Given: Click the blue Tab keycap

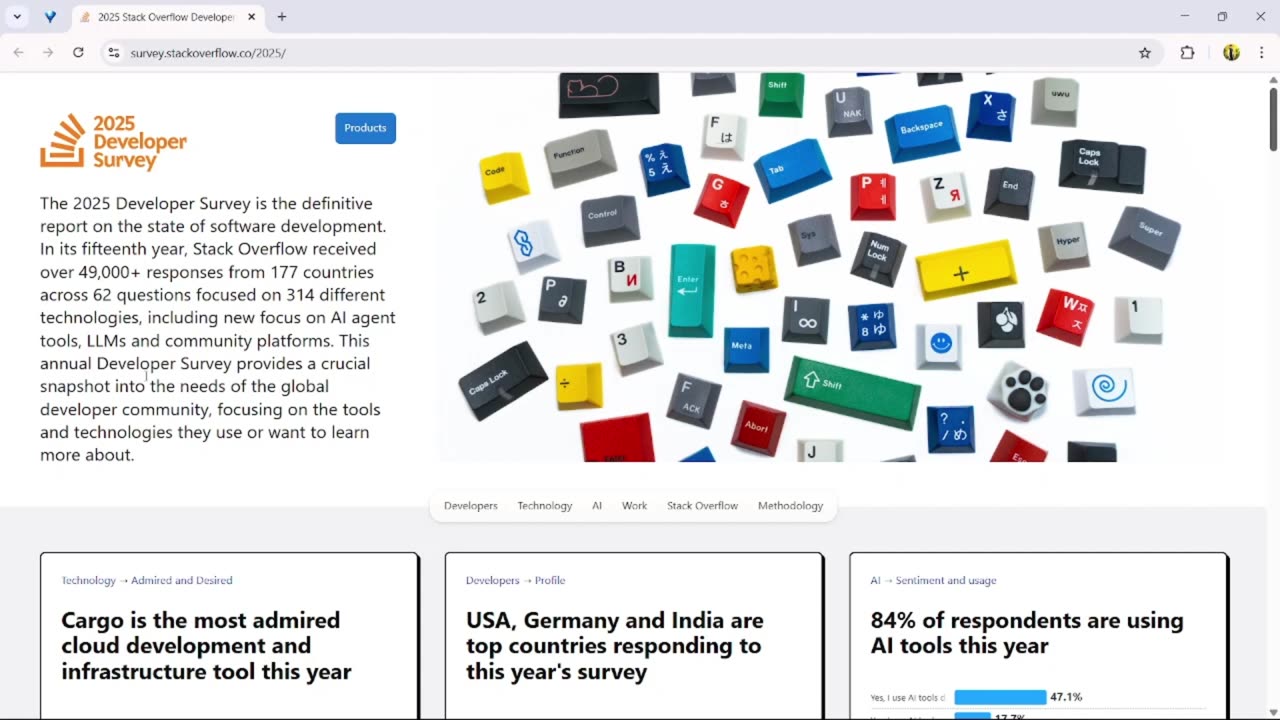Looking at the screenshot, I should pyautogui.click(x=792, y=170).
